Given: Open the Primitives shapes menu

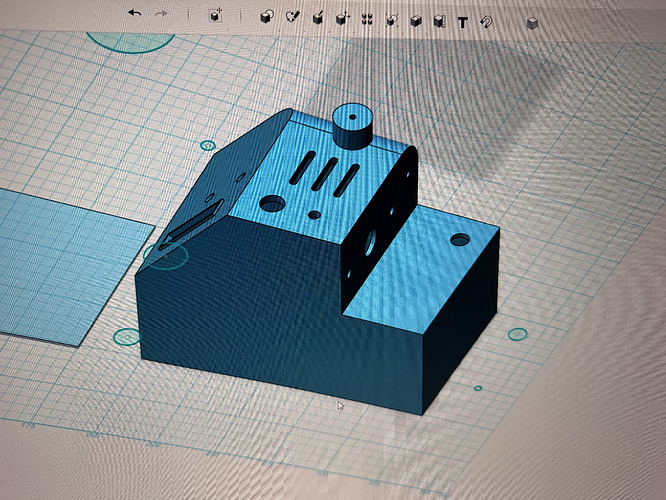Looking at the screenshot, I should [266, 17].
